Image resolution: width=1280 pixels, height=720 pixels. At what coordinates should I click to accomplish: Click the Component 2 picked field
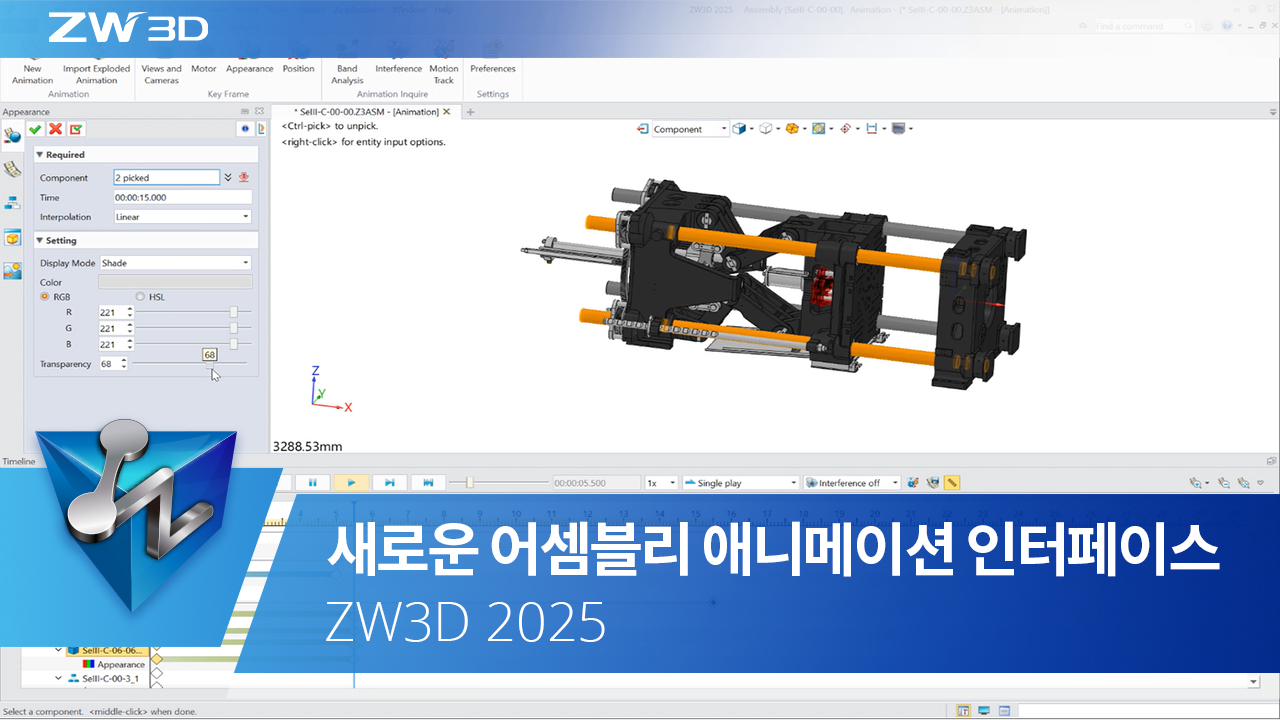point(166,177)
